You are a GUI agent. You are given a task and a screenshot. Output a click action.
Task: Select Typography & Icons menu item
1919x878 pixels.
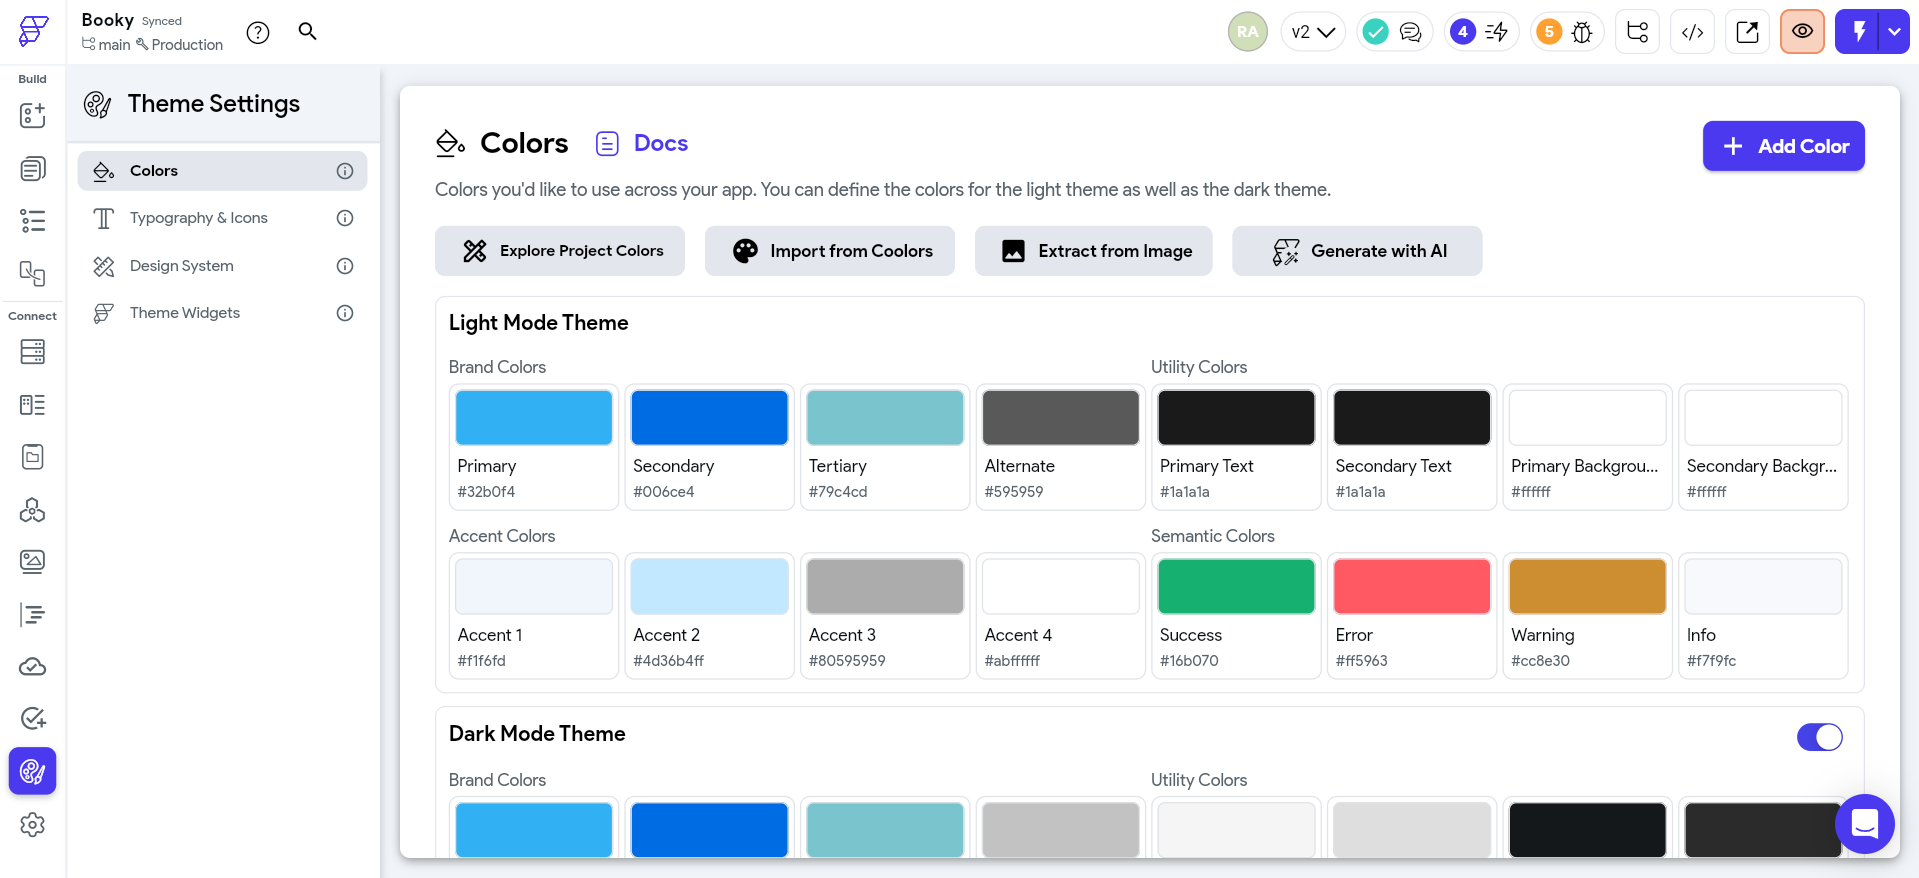click(x=222, y=218)
